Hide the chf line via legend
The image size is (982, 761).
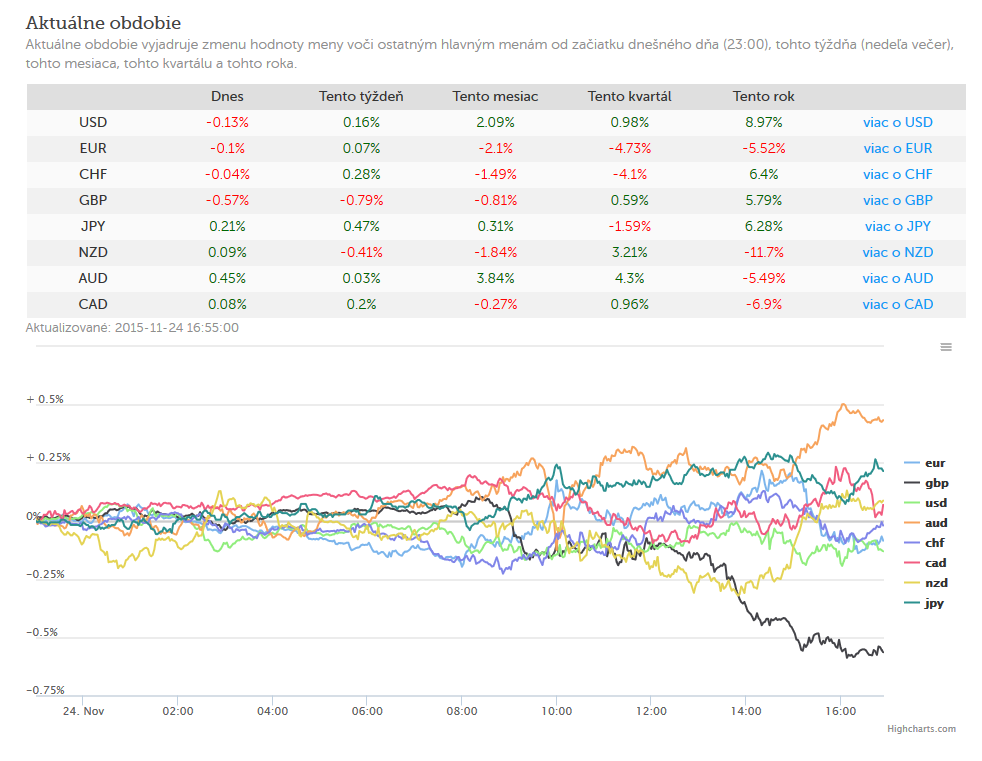[924, 543]
